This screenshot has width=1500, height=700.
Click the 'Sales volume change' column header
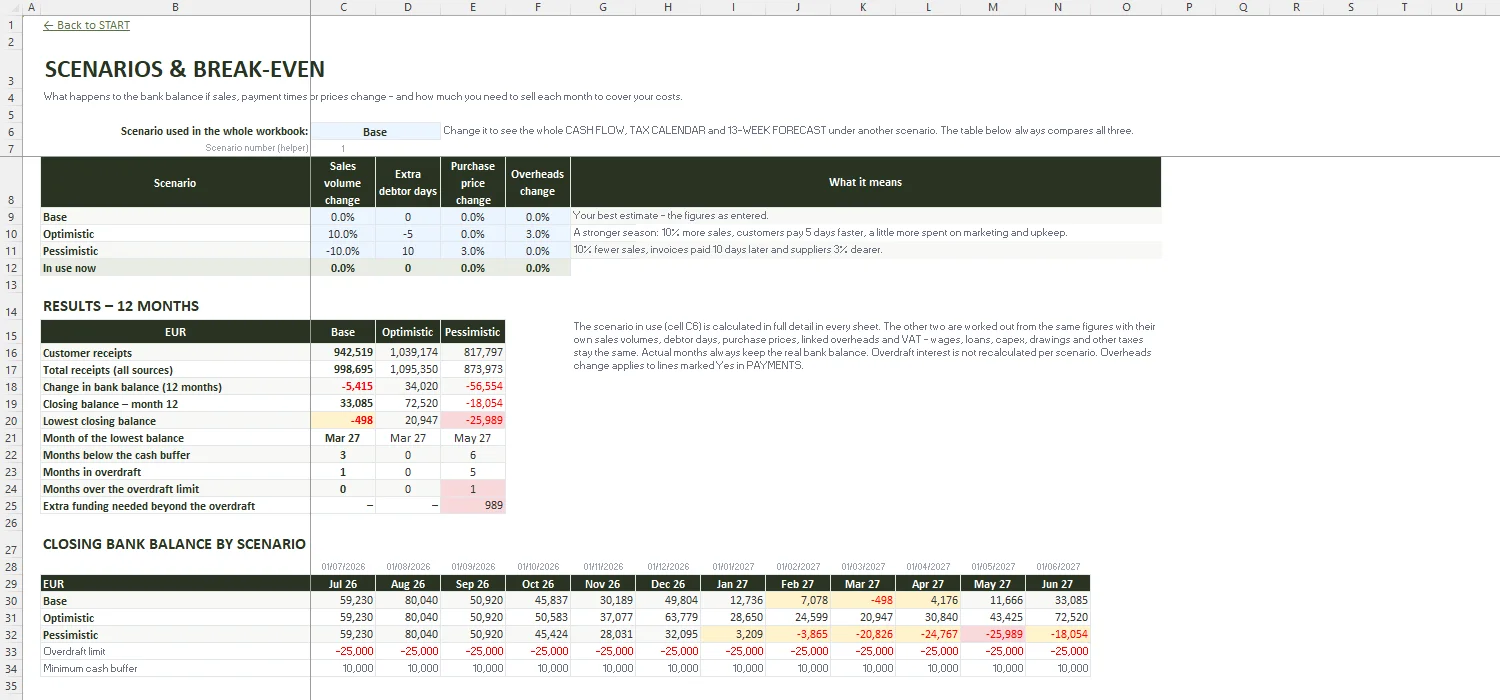pyautogui.click(x=343, y=182)
